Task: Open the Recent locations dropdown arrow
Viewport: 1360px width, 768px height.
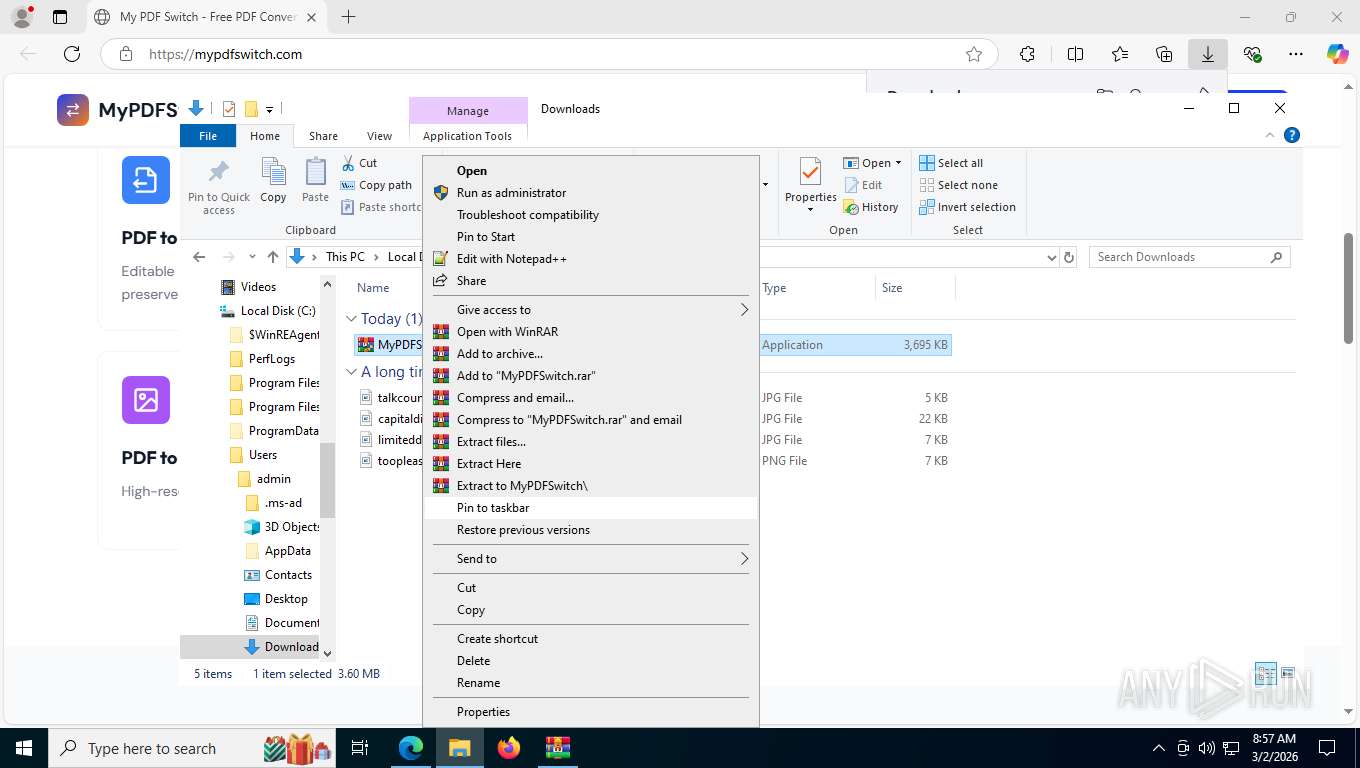Action: click(x=252, y=257)
